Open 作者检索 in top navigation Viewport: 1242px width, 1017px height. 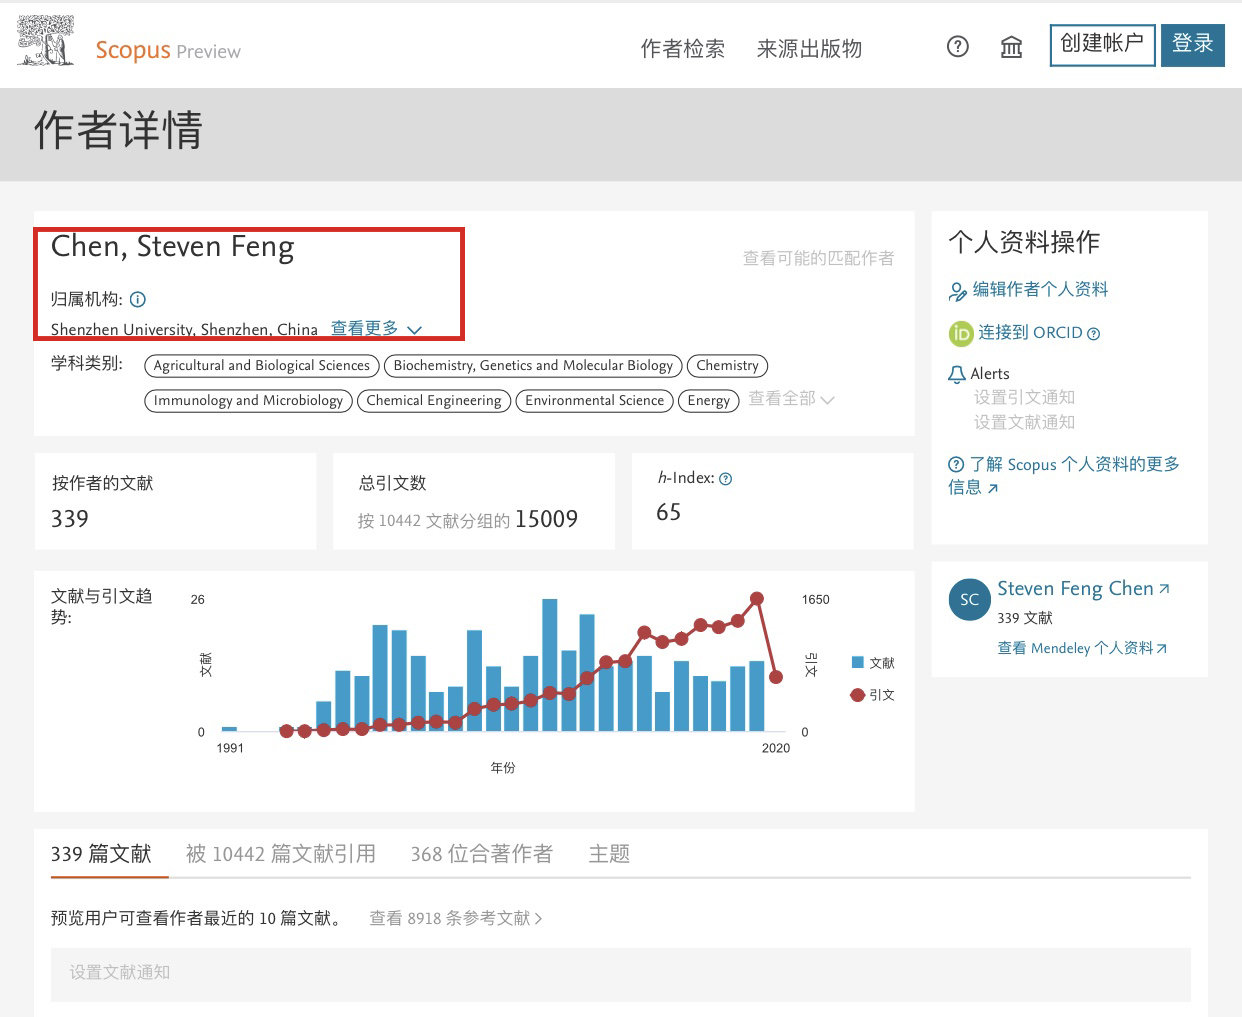click(x=682, y=49)
